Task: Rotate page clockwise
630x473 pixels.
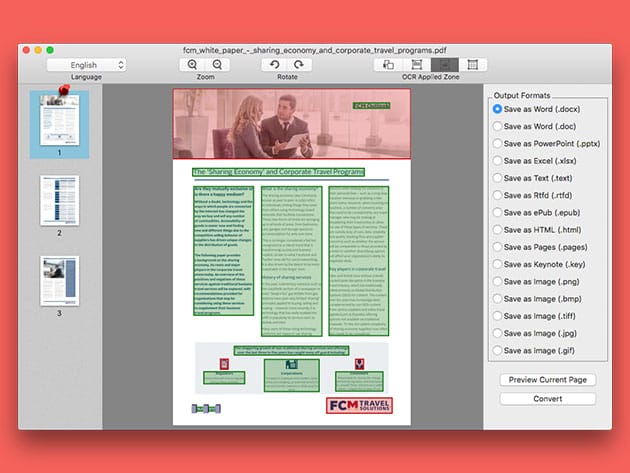Action: pos(297,64)
